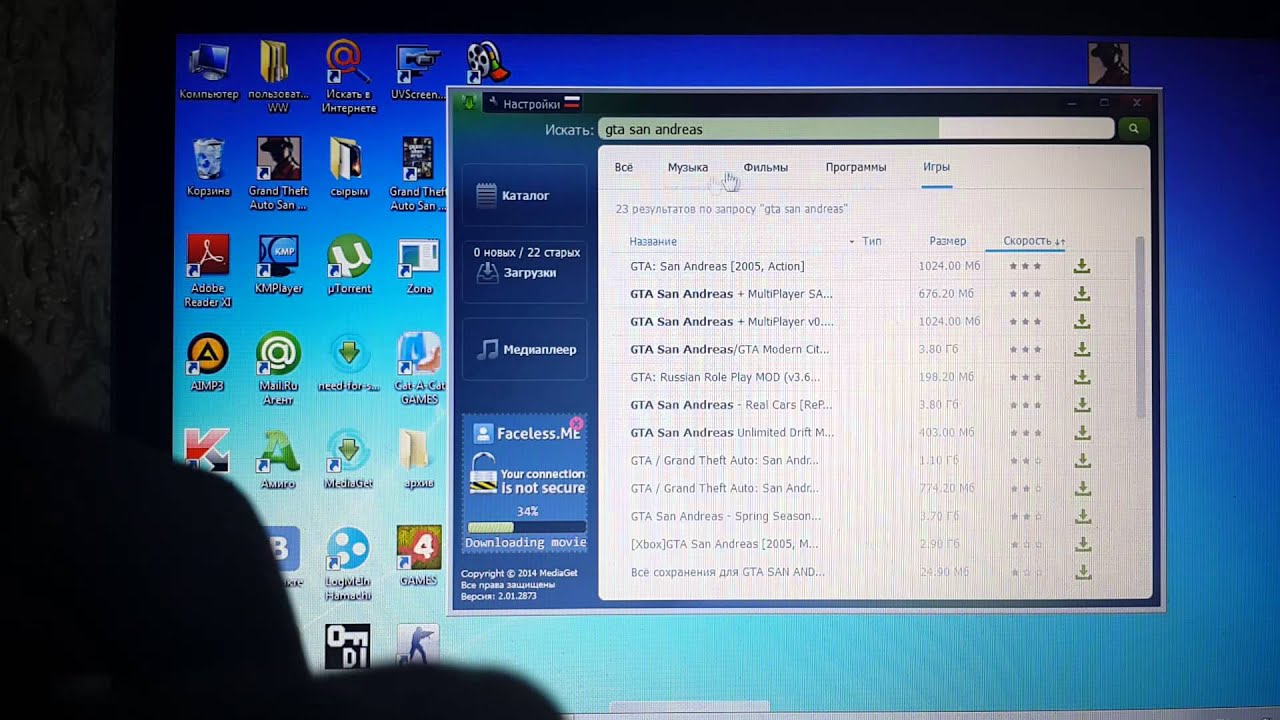Download the 1.10 Гб 'GTA / Grand Theft Auto' result
Viewport: 1280px width, 720px height.
tap(1082, 461)
